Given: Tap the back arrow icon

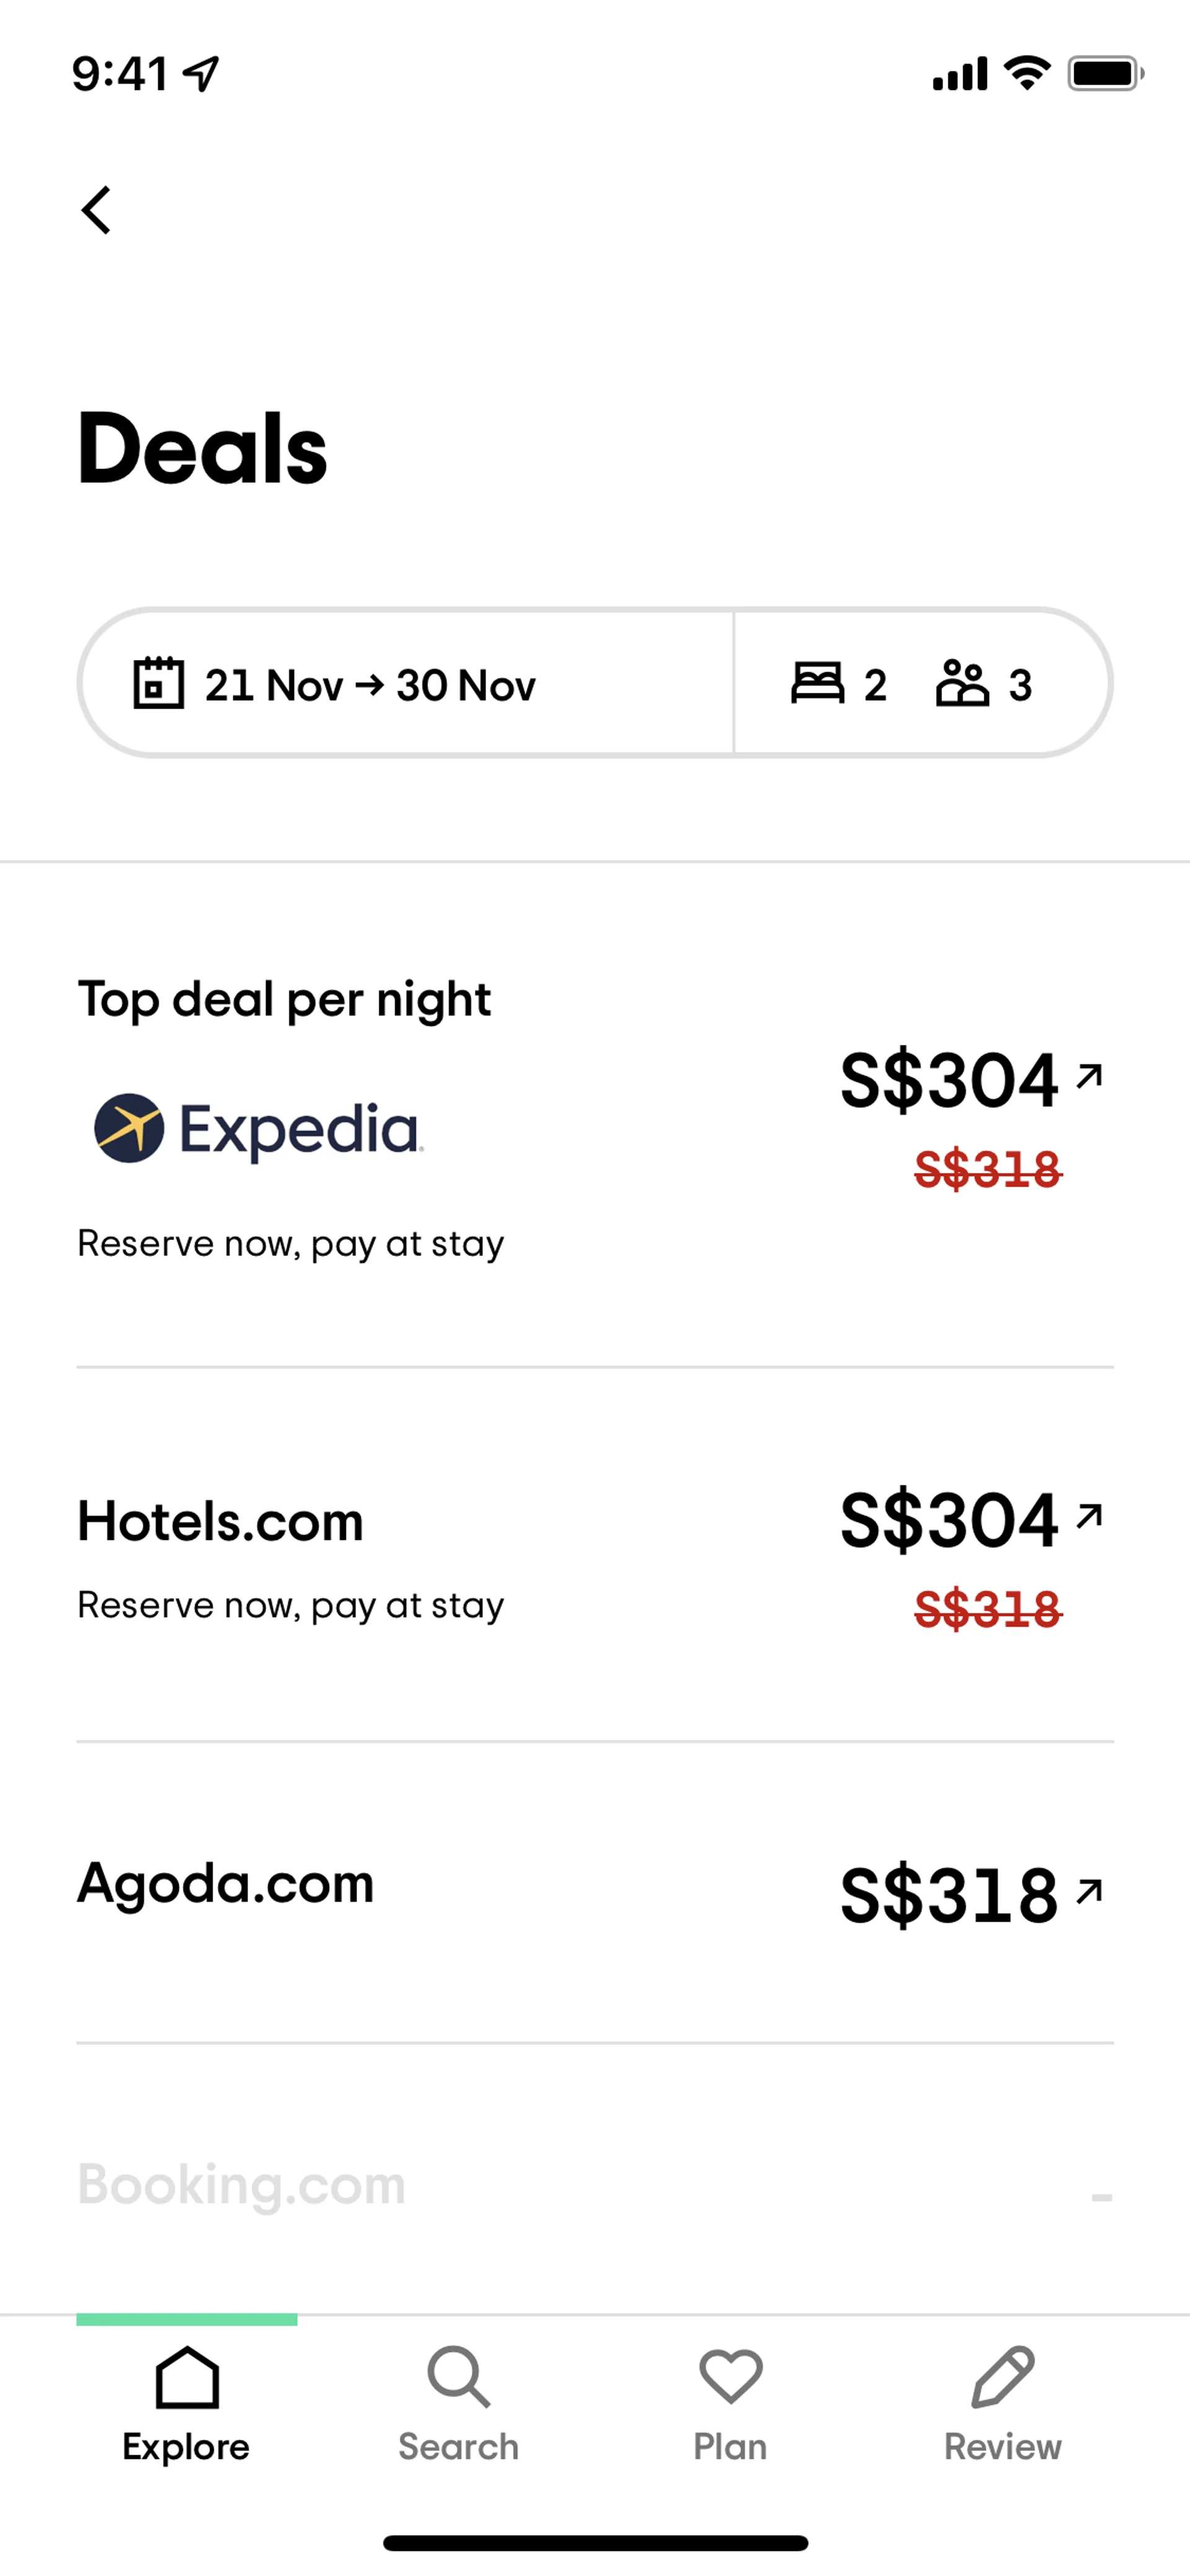Looking at the screenshot, I should tap(96, 210).
